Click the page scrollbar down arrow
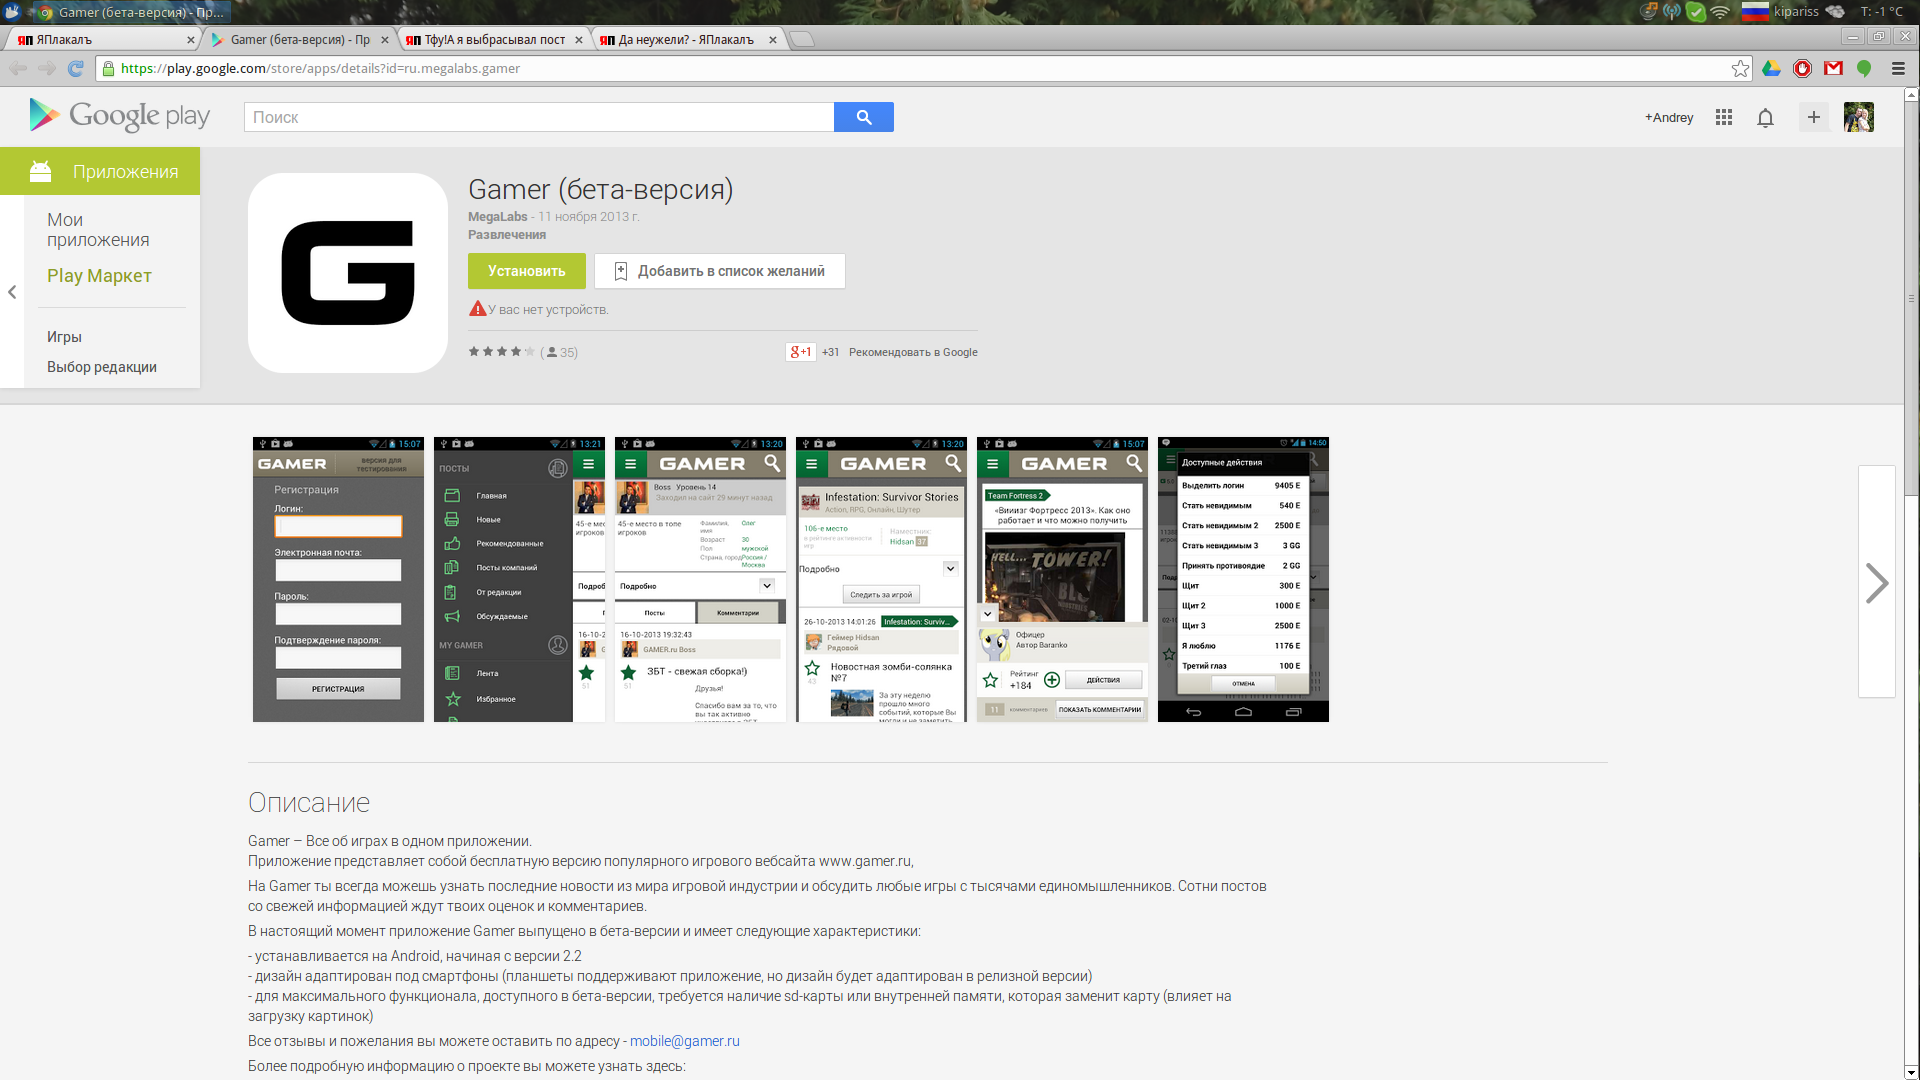1920x1080 pixels. (x=1911, y=1073)
